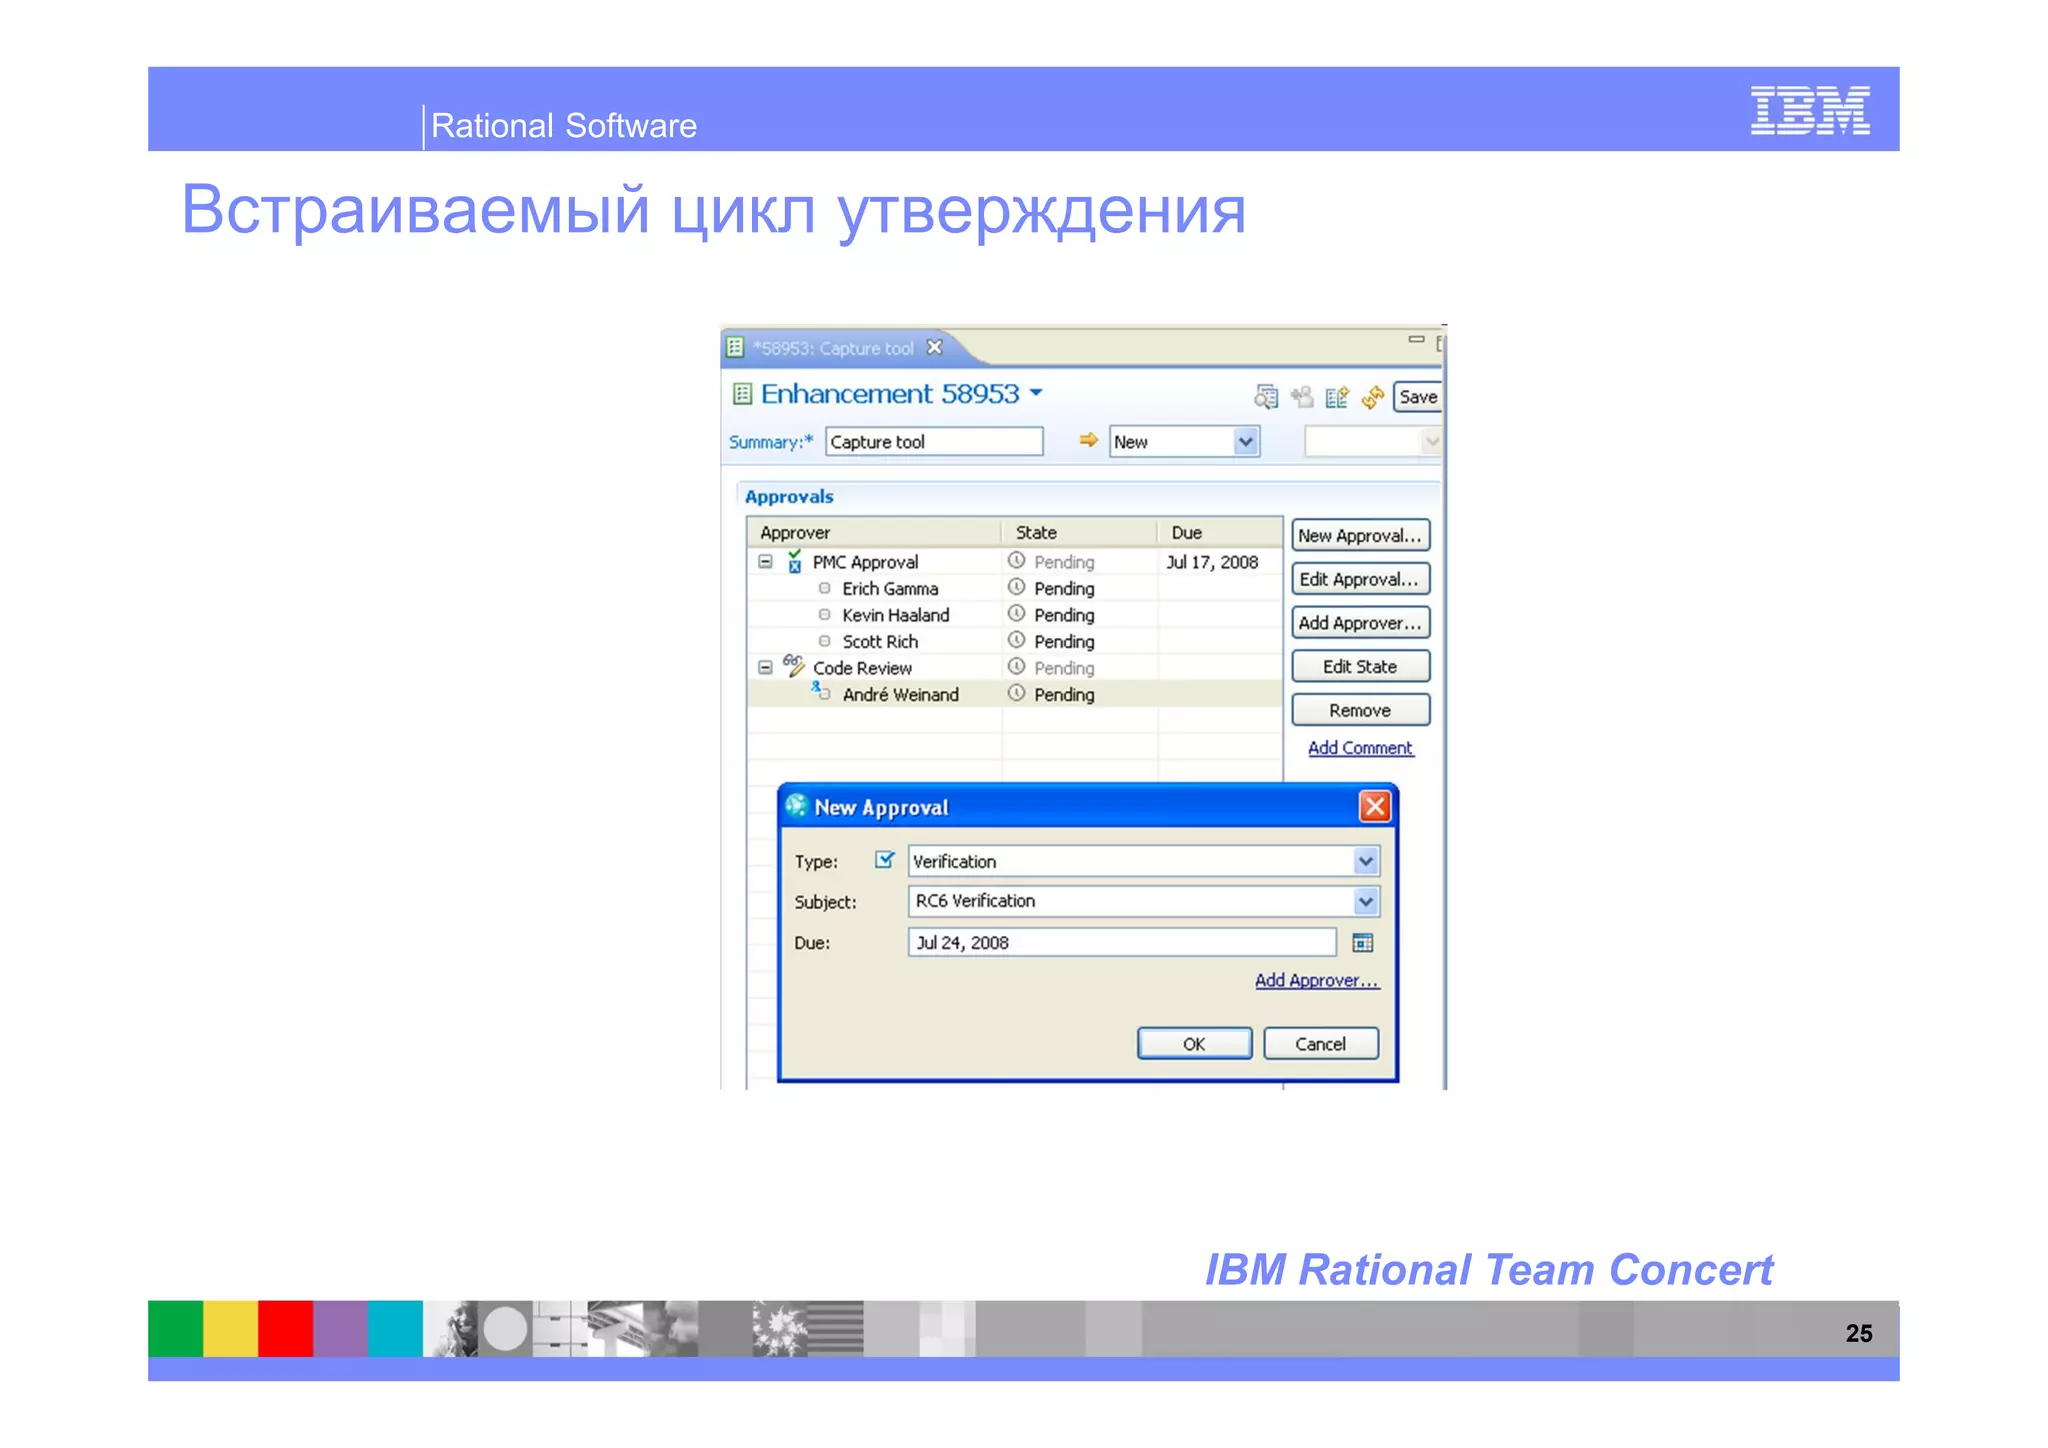The width and height of the screenshot is (2048, 1448).
Task: Click the clock icon in Code Review row
Action: (x=1016, y=666)
